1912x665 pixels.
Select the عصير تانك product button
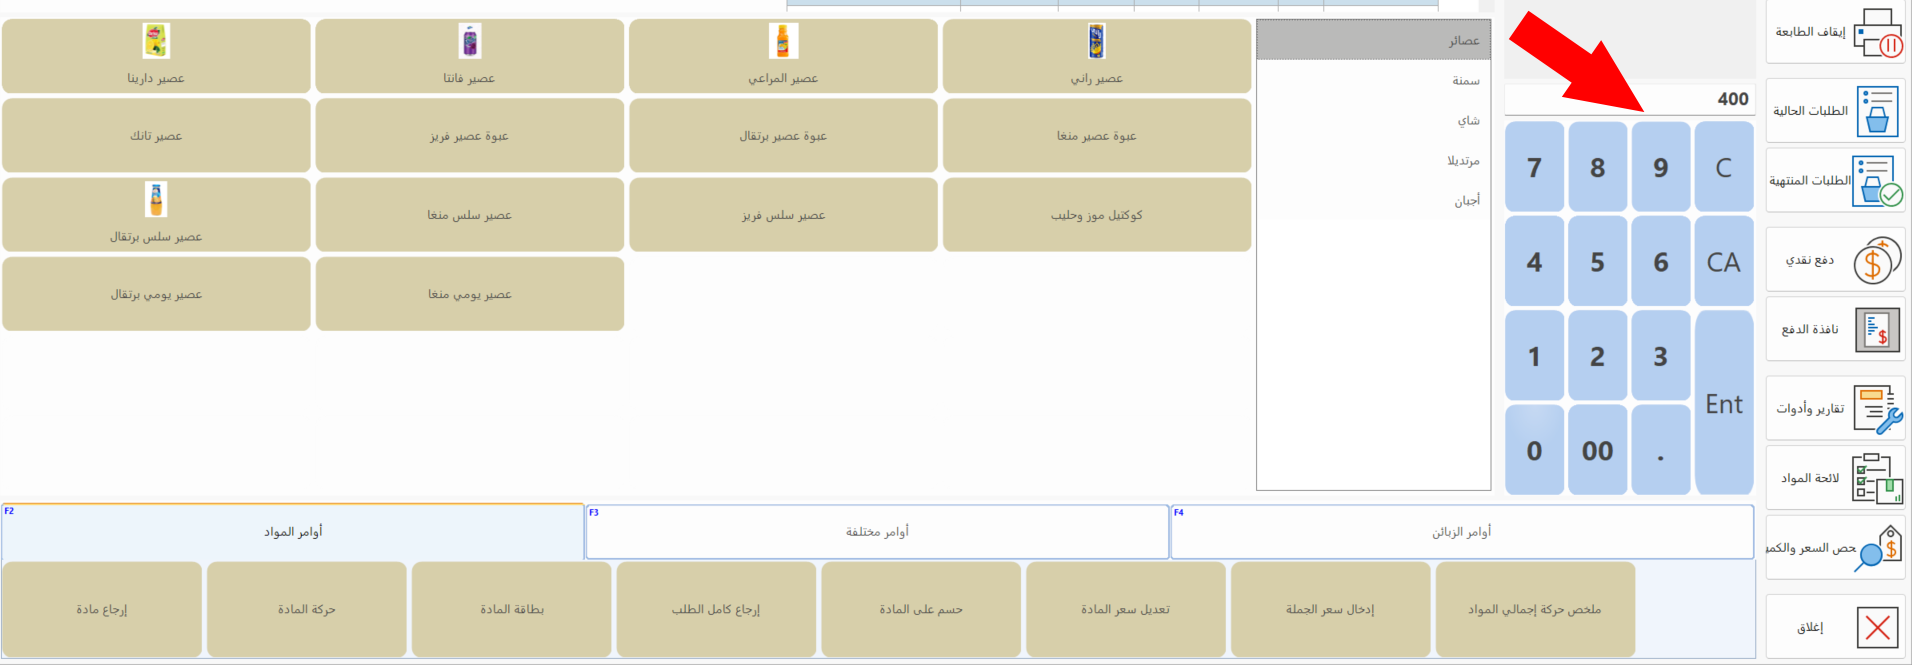coord(156,136)
